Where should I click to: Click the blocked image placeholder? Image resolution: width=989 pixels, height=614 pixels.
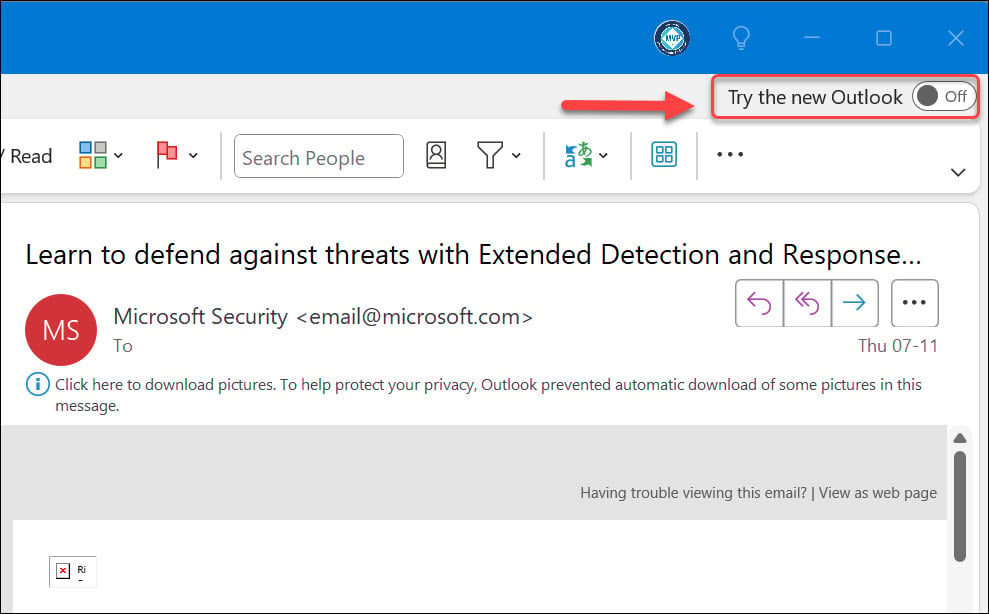click(73, 572)
